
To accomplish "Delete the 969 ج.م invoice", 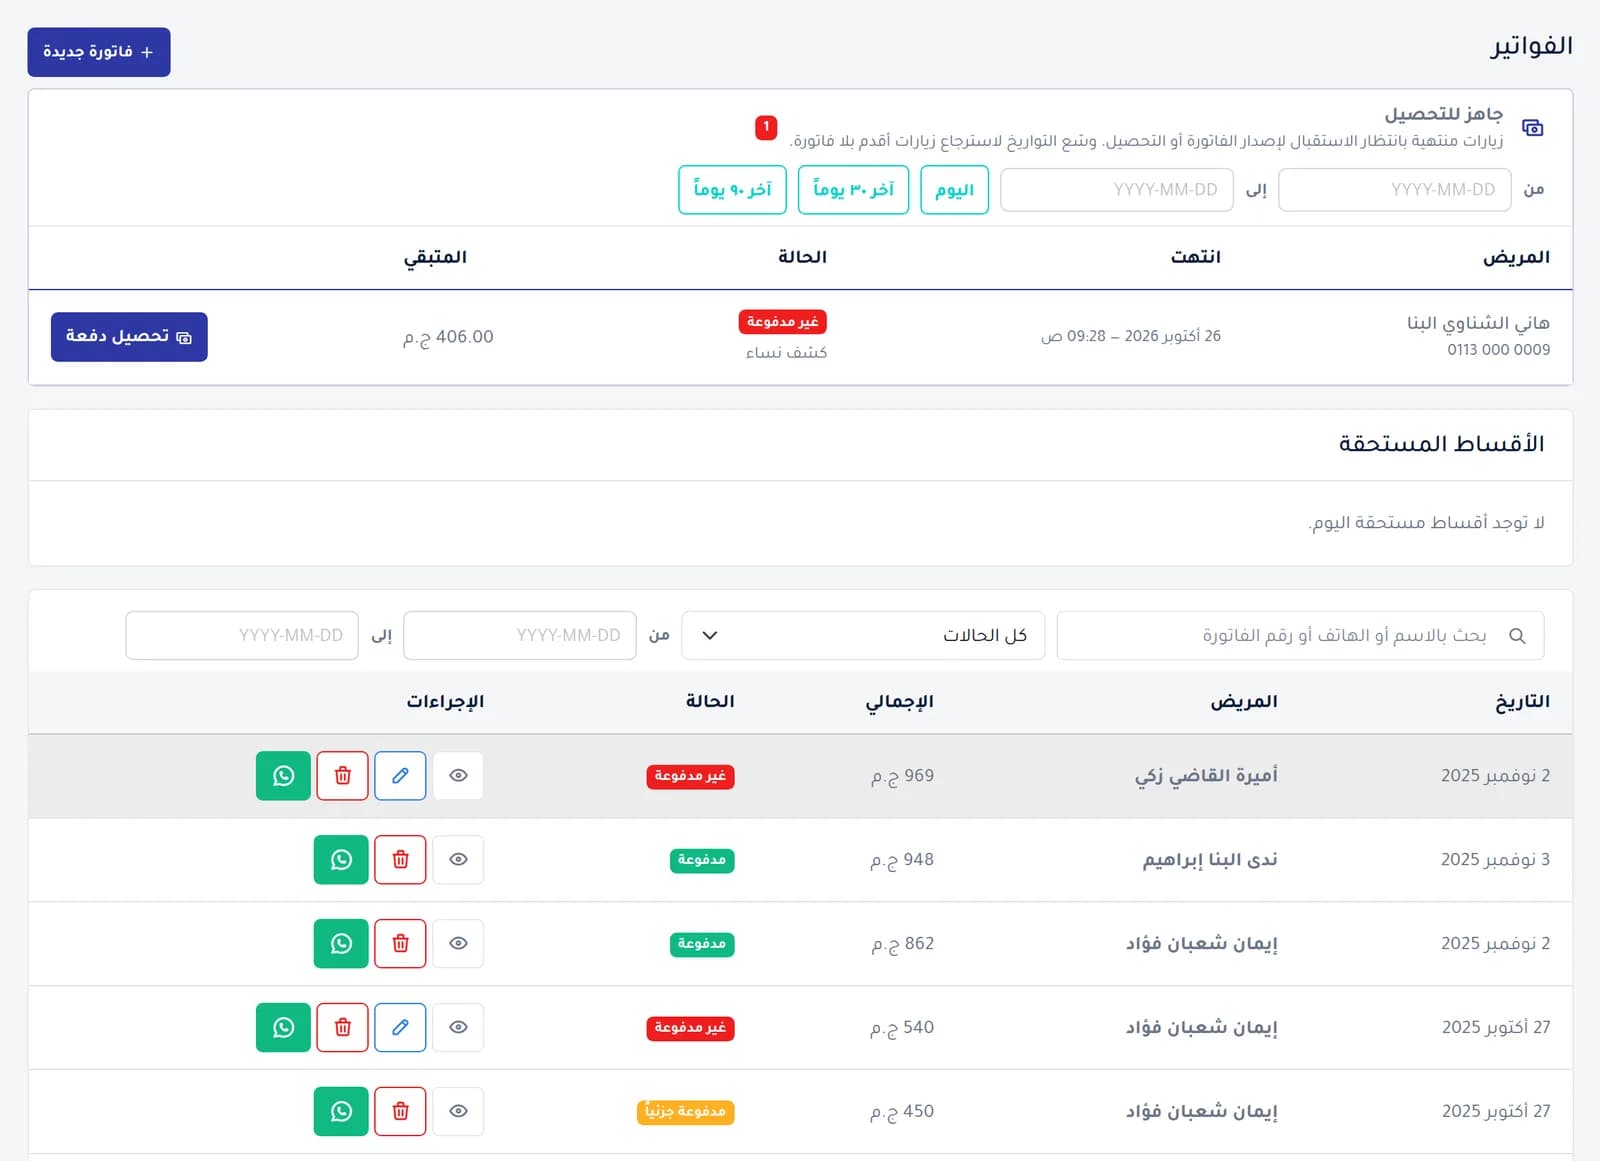I will [342, 776].
